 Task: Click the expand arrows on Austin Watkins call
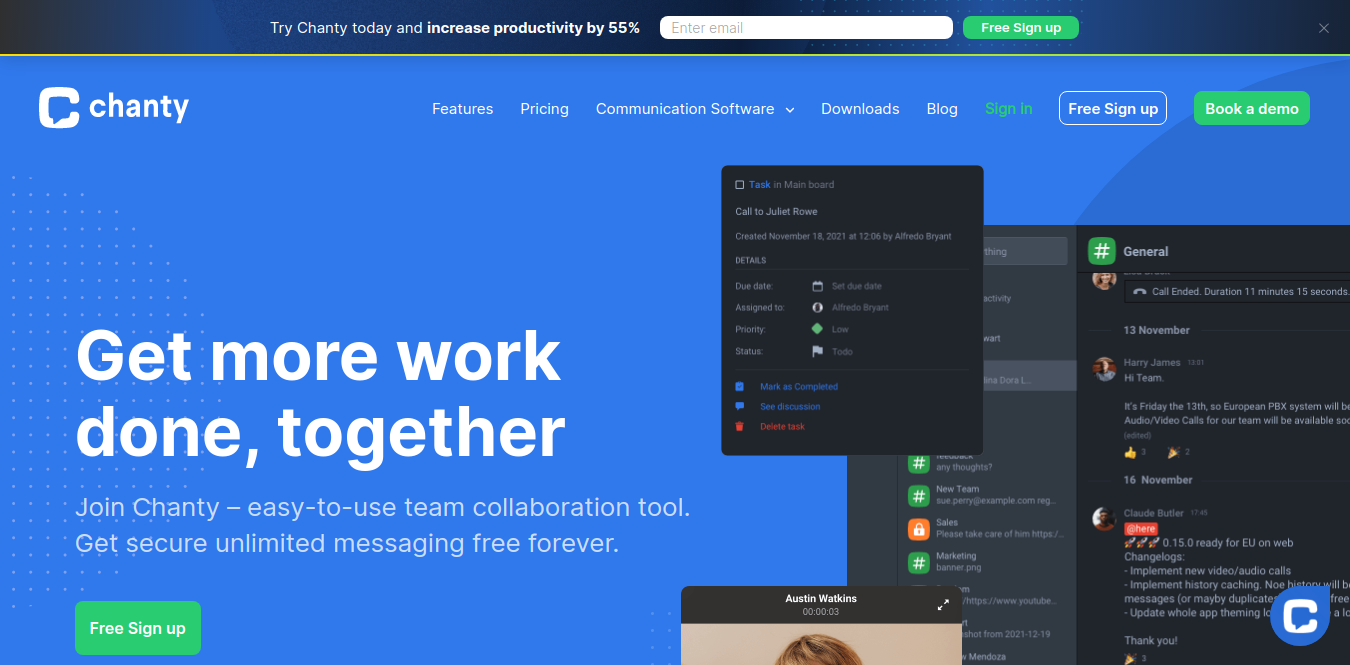[942, 605]
